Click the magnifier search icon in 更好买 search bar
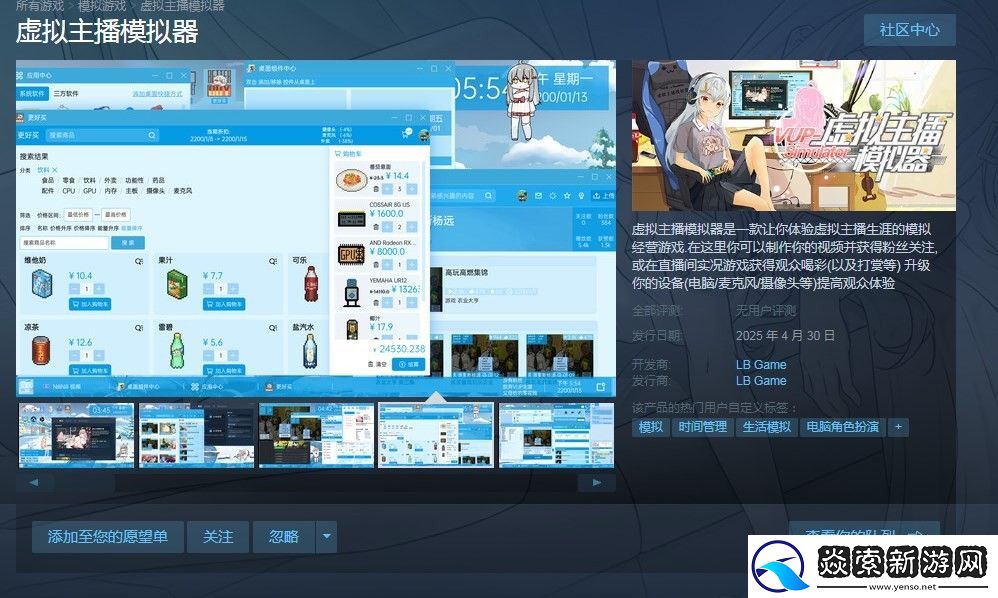Screen dimensions: 998x598 pyautogui.click(x=152, y=133)
